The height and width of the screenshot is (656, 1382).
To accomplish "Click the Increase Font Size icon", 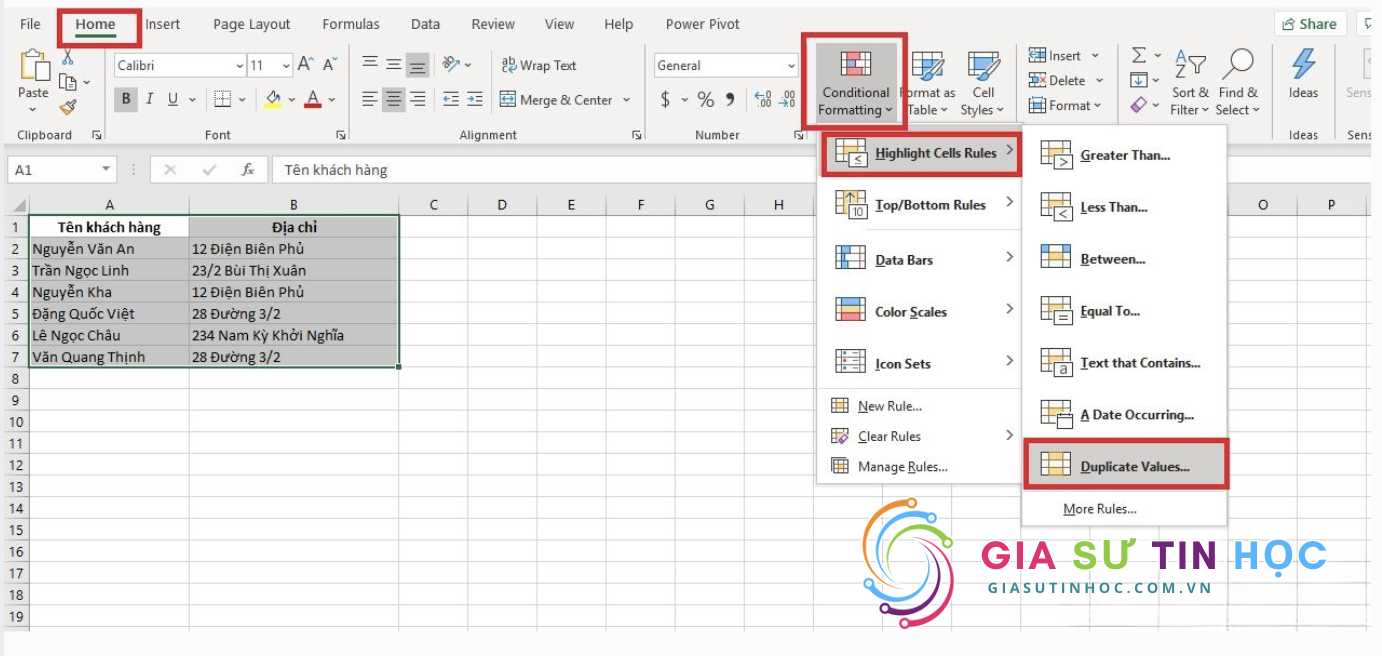I will tap(306, 65).
